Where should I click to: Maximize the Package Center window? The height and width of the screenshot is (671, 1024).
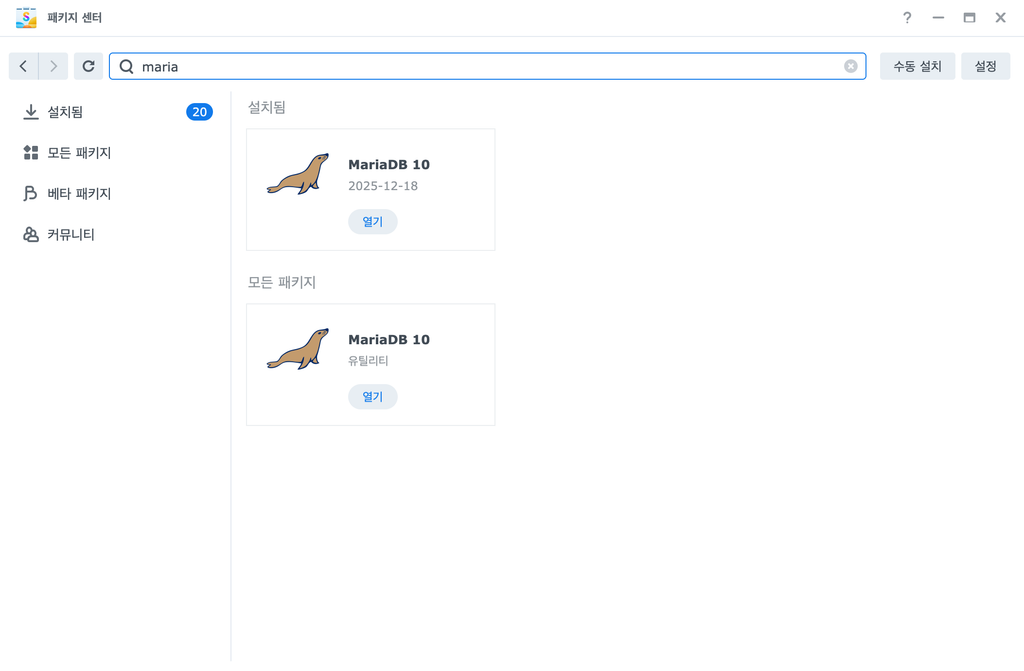click(x=969, y=18)
